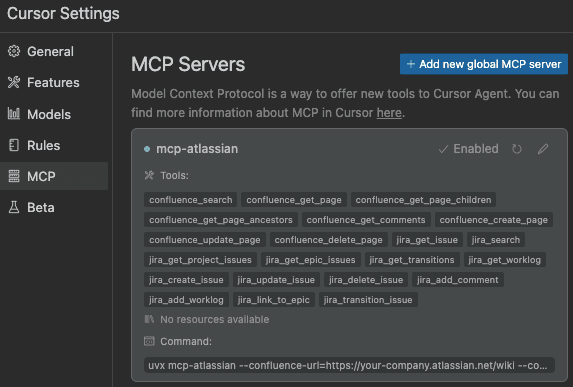Viewport: 573px width, 387px height.
Task: Click the 'No resources available' text
Action: (x=215, y=319)
